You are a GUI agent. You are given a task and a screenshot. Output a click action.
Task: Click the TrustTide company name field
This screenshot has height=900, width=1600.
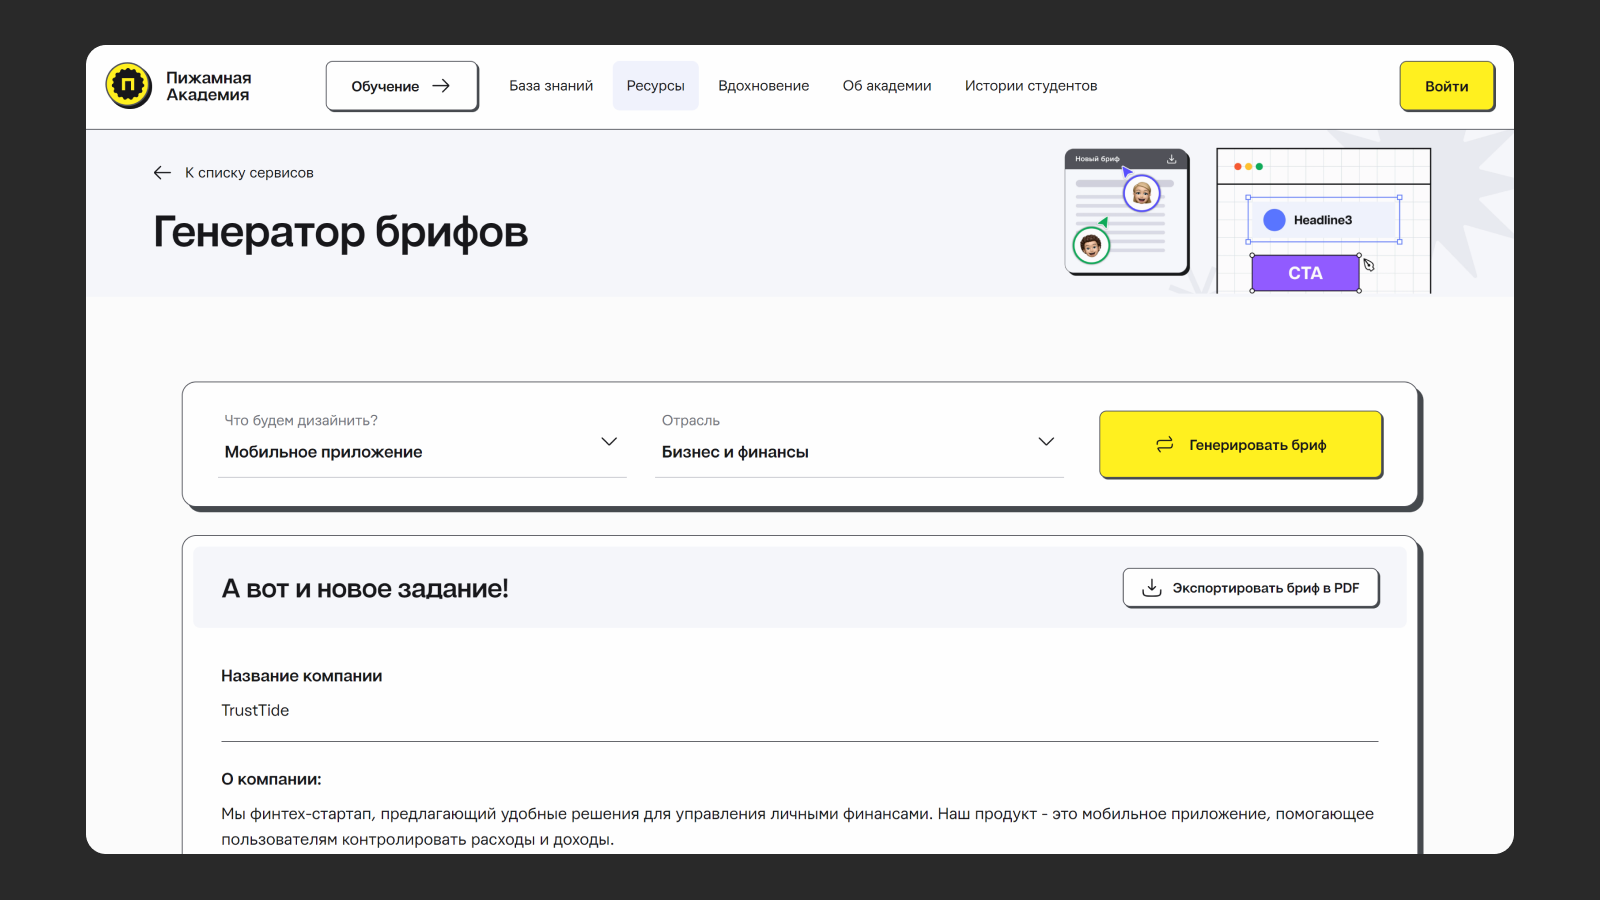[x=255, y=710]
